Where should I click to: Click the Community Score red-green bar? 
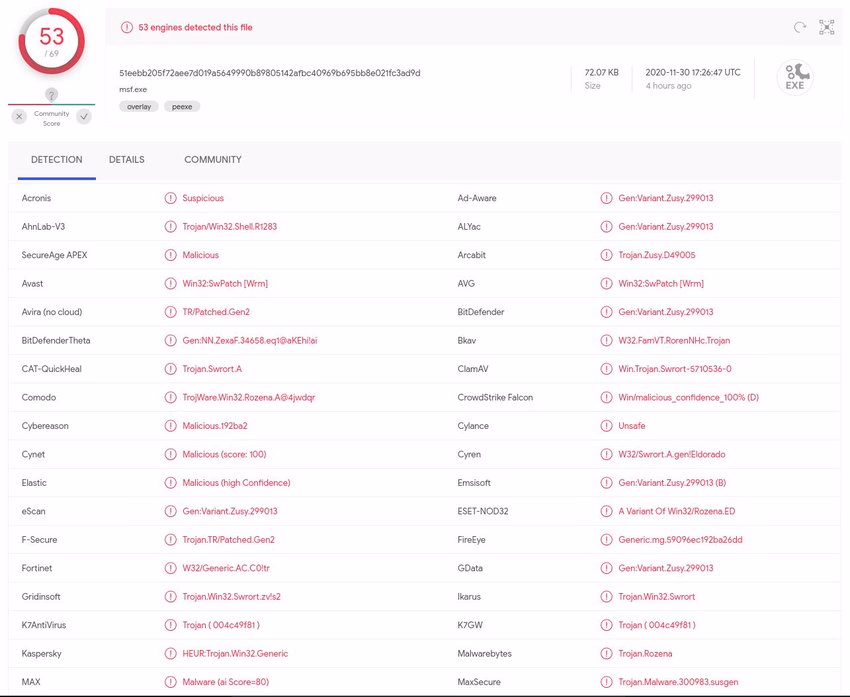(x=51, y=104)
